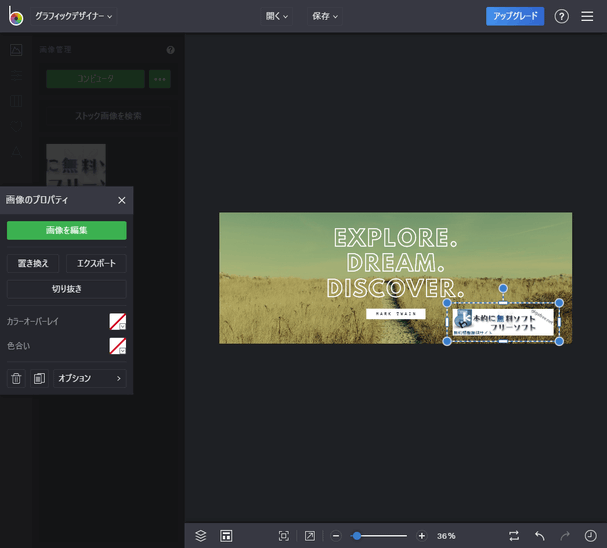Click the コンピュータ upload button
Screen dimensions: 607x548
point(95,79)
